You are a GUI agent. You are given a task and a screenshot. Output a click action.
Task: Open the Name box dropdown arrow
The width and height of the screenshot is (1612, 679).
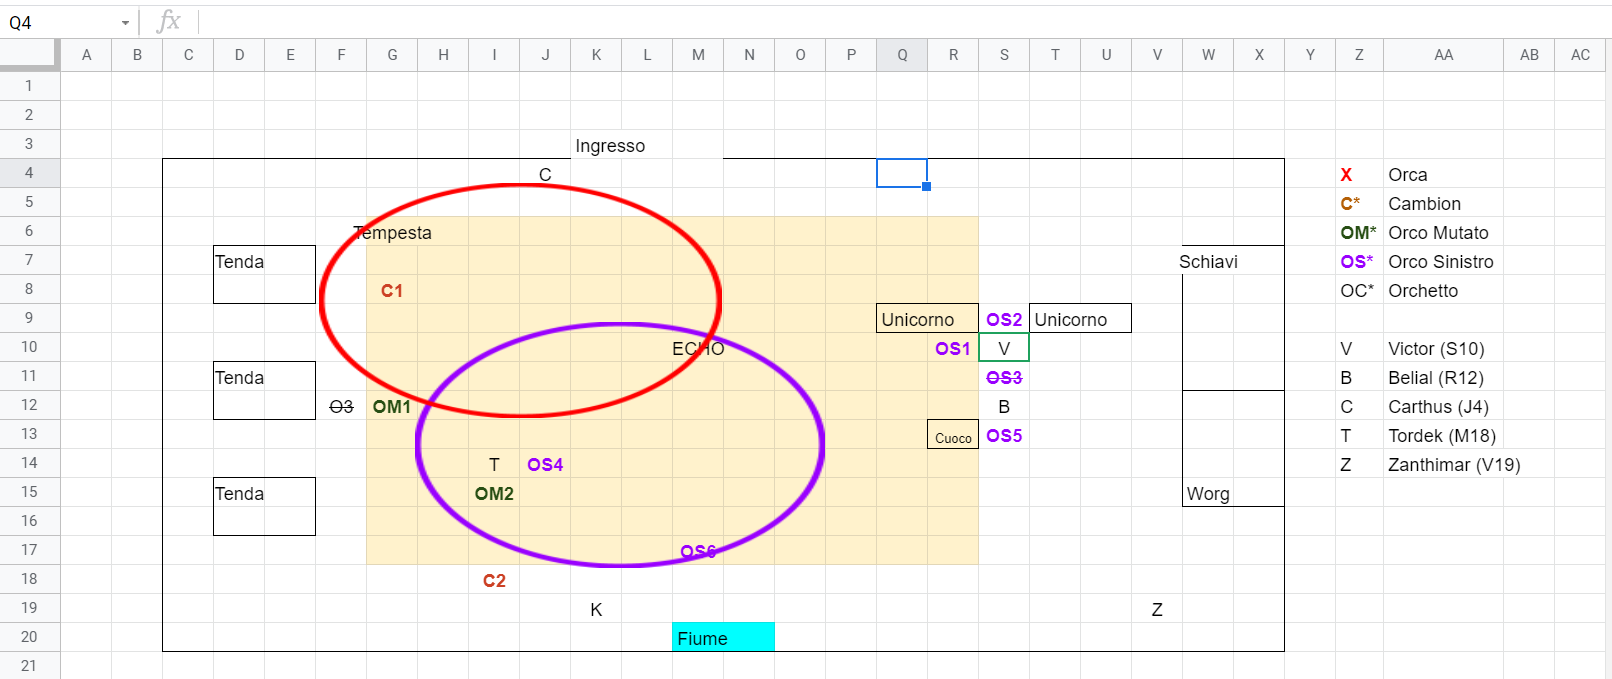125,23
